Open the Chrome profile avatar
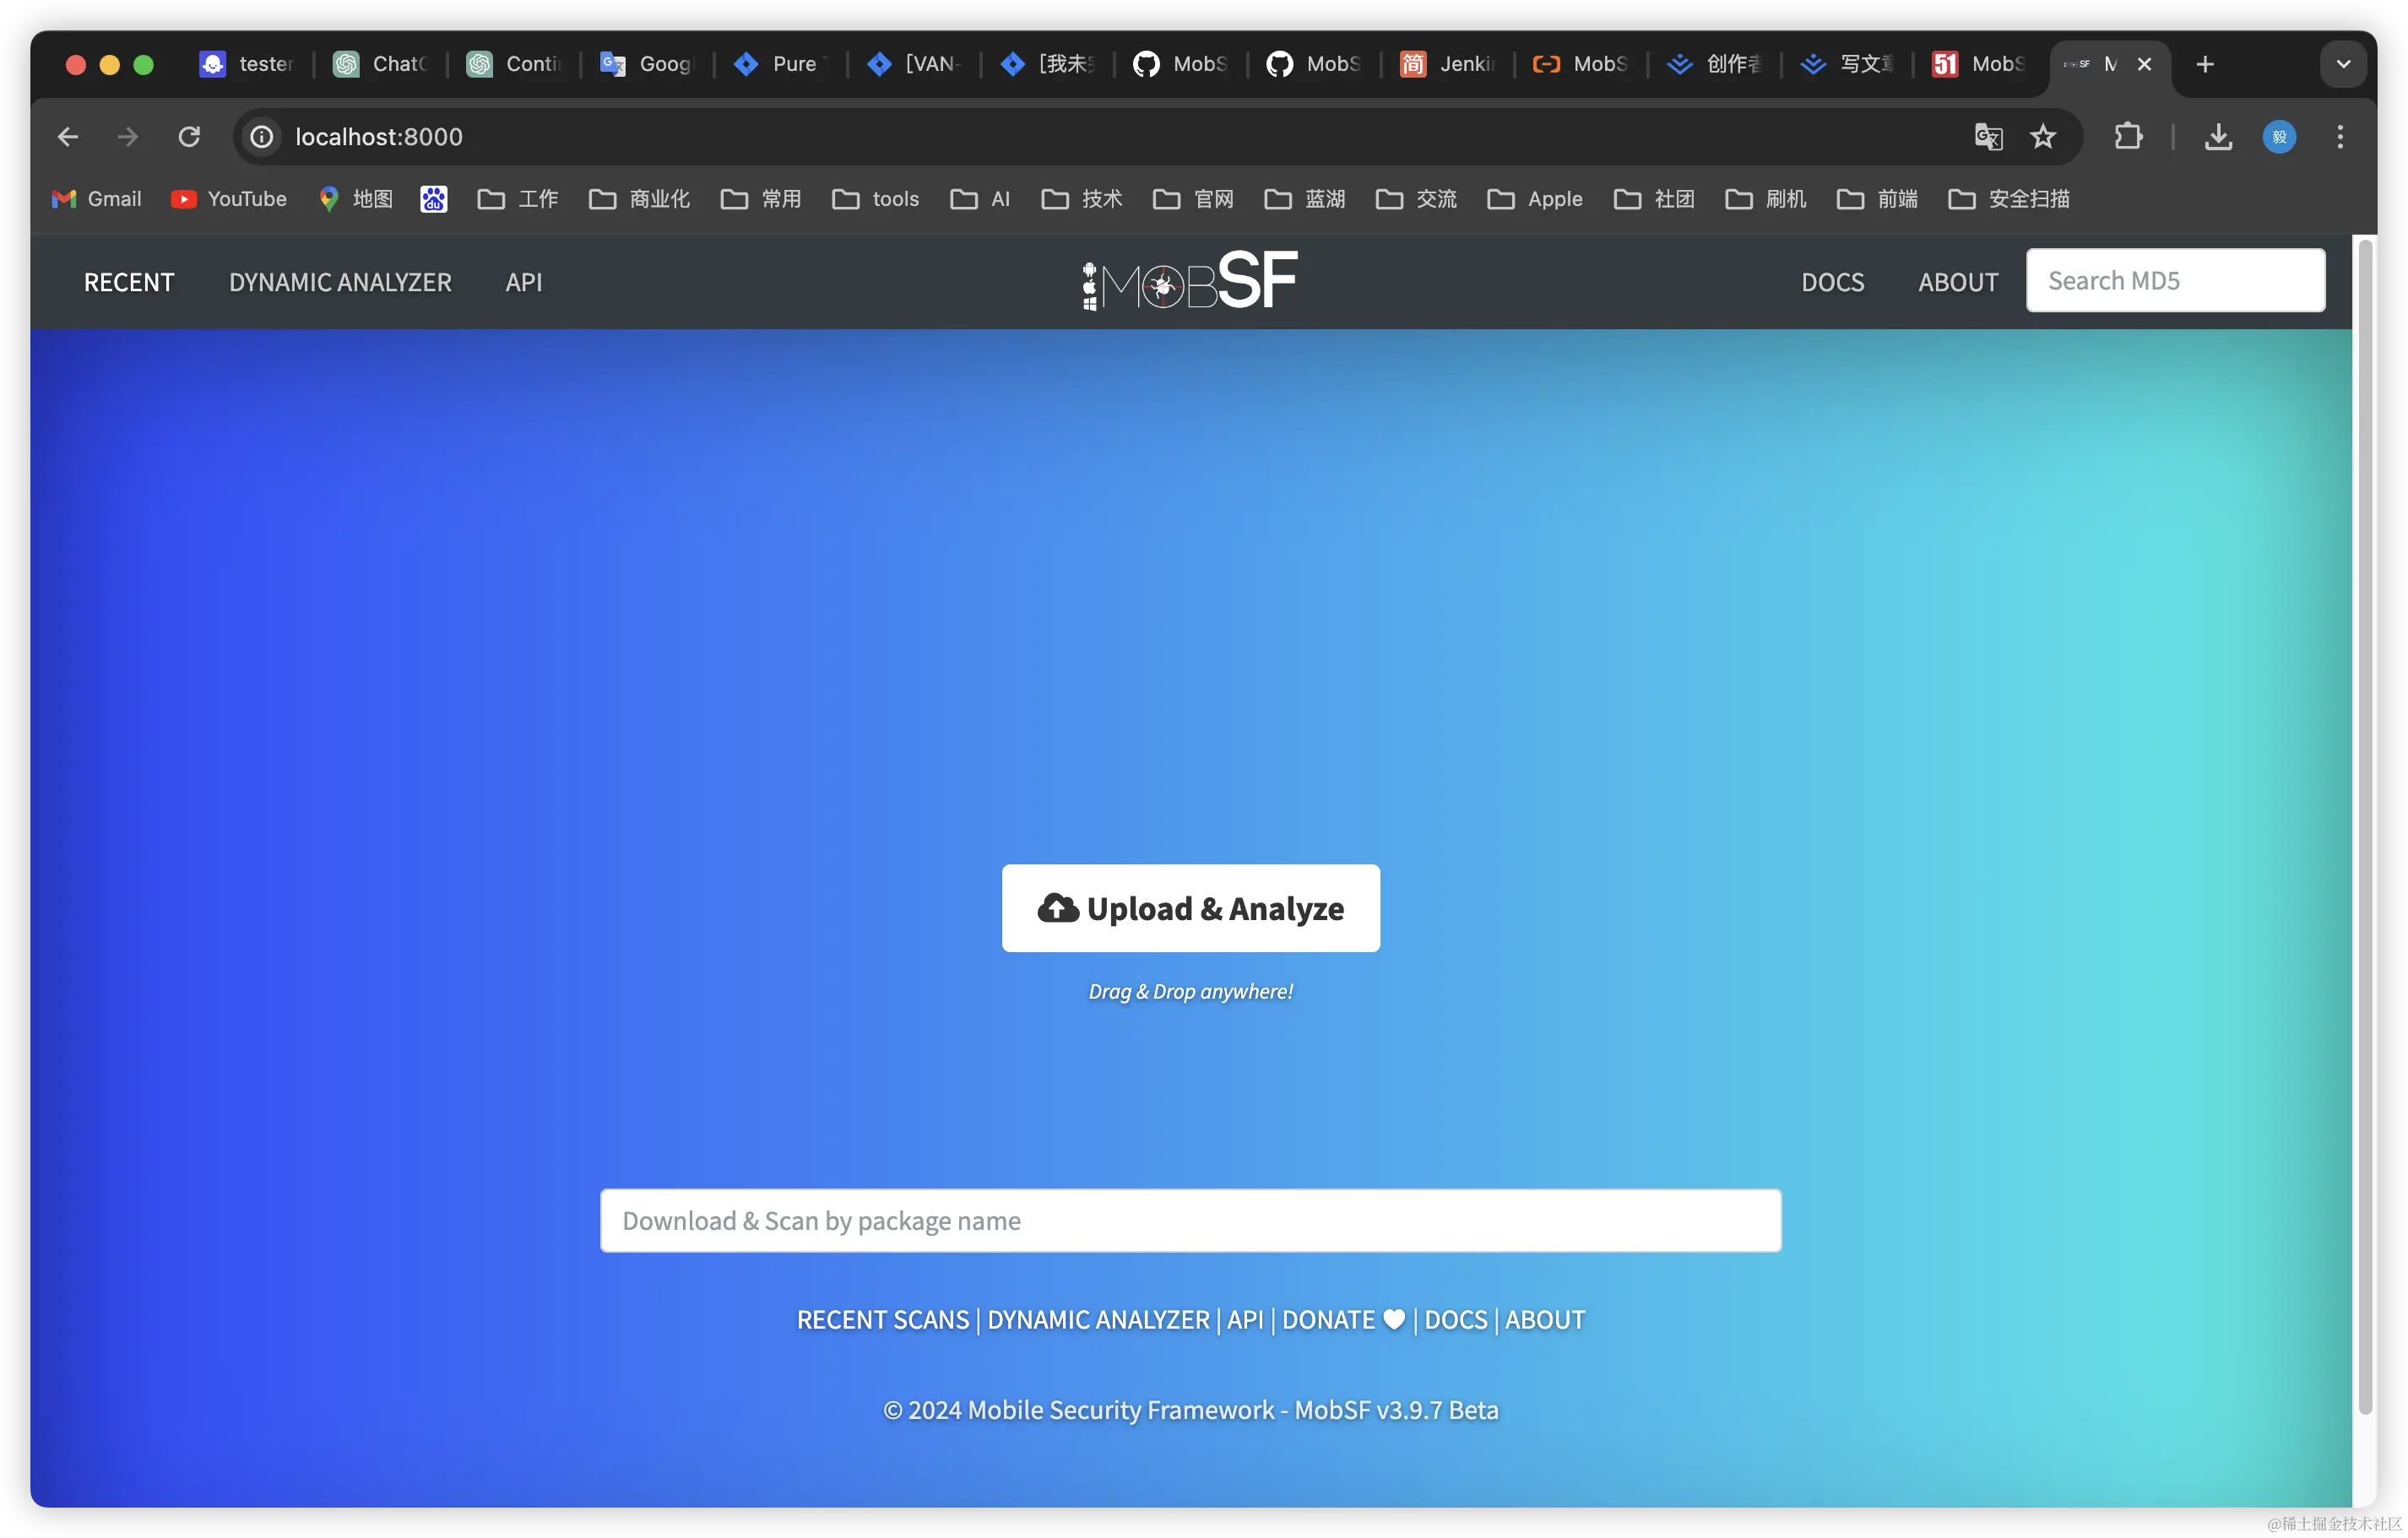Image resolution: width=2408 pixels, height=1538 pixels. coord(2279,136)
